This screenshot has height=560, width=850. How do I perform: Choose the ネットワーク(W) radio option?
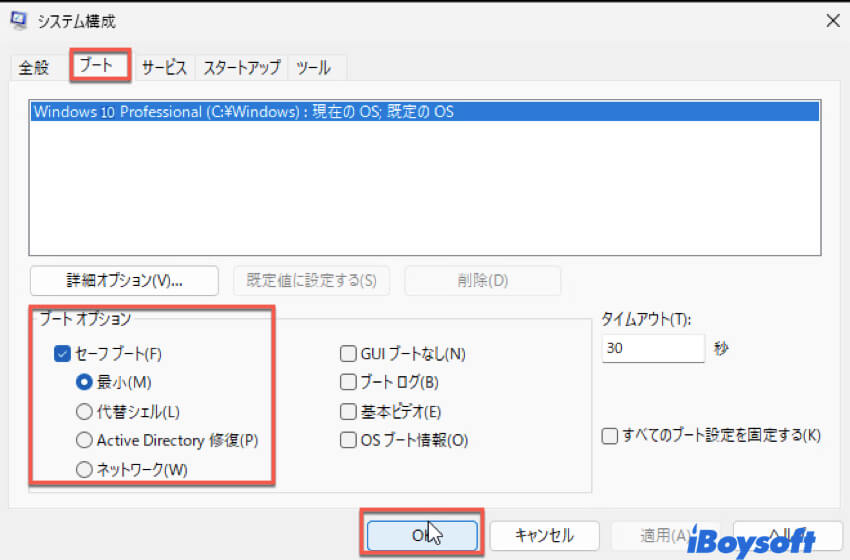(84, 469)
